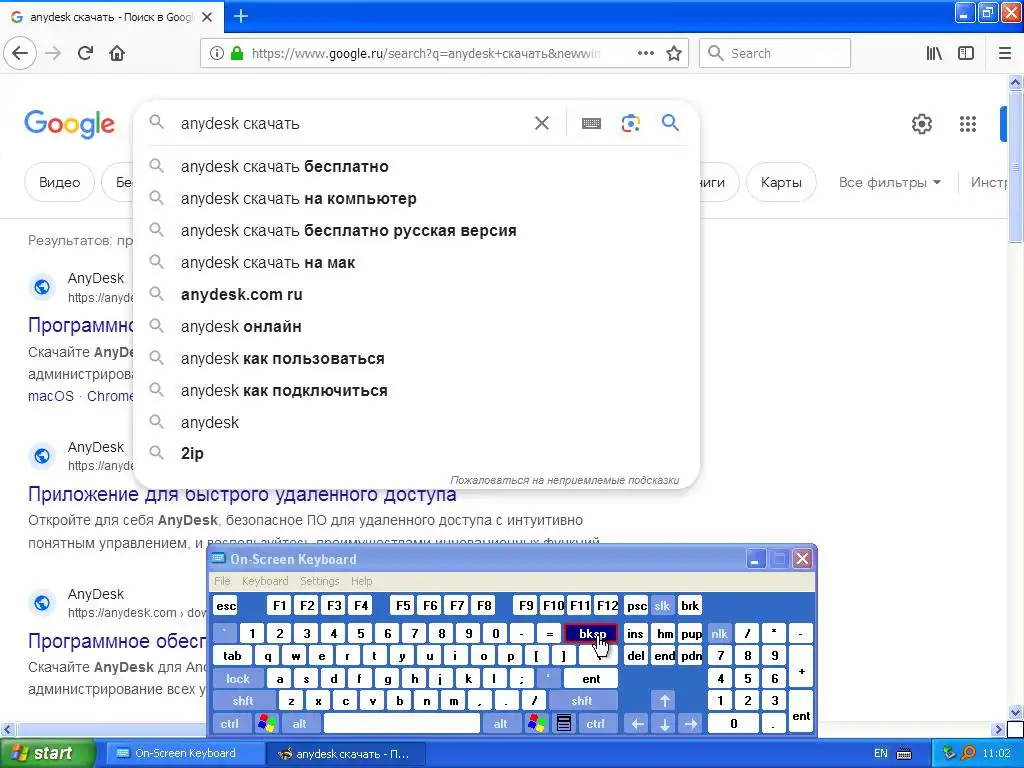The height and width of the screenshot is (768, 1024).
Task: Close the anydesk скачать browser tab
Action: click(x=207, y=17)
